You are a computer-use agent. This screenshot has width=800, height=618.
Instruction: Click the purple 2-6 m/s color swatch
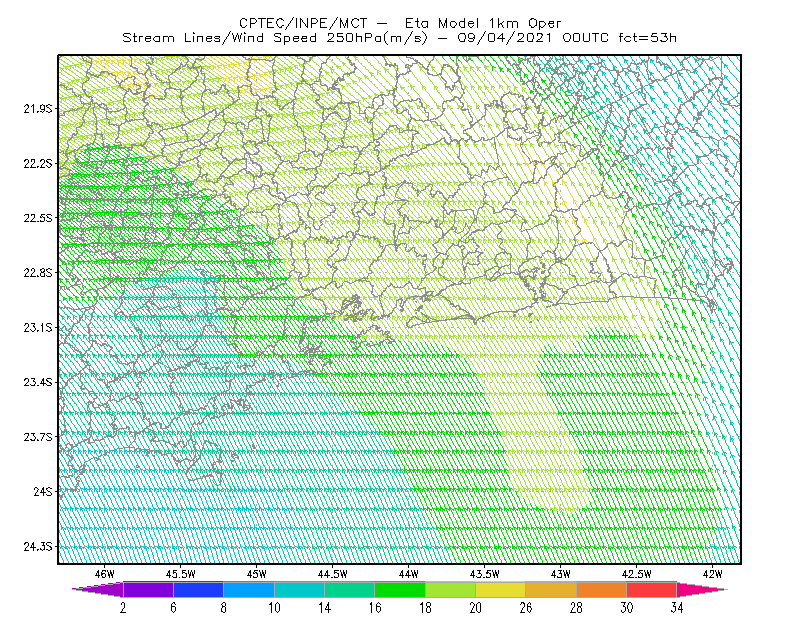pos(148,589)
